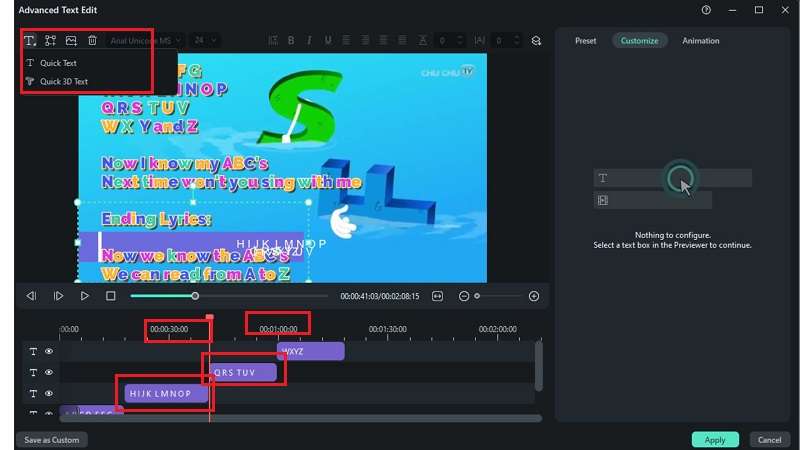Zoom in the timeline with plus icon
800x450 pixels.
point(534,296)
